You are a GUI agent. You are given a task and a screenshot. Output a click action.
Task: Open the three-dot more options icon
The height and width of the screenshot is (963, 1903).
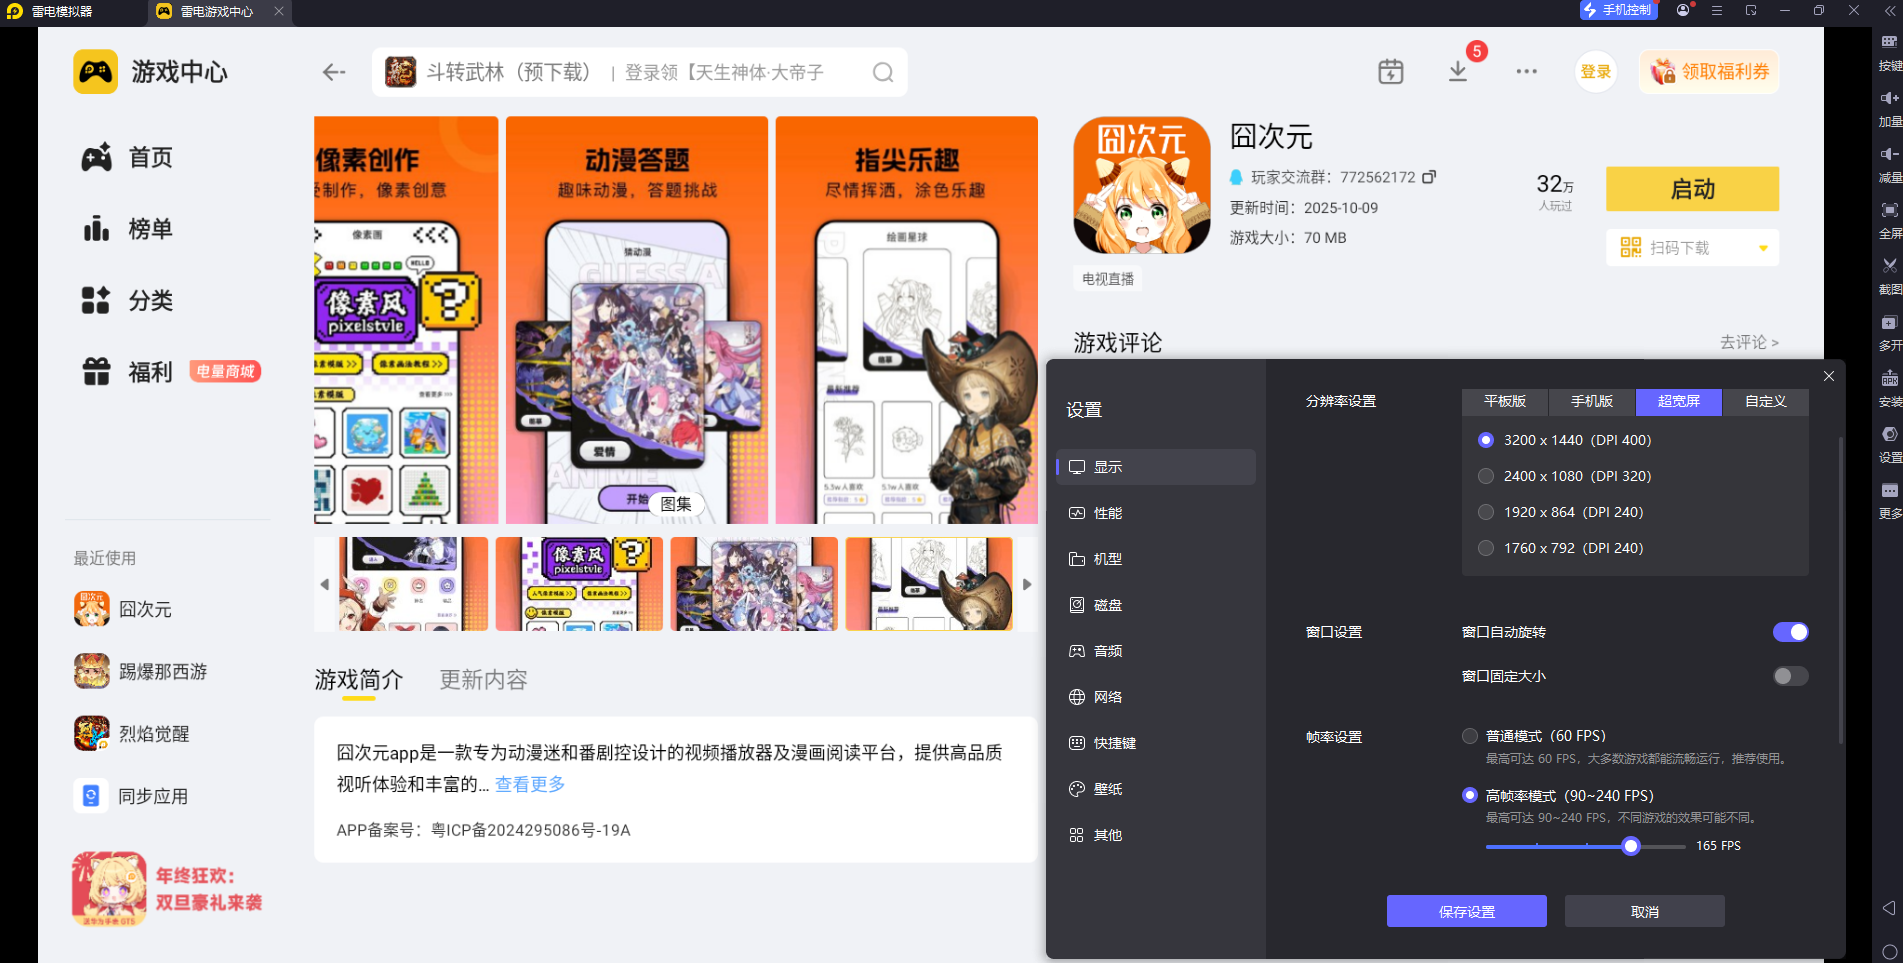[x=1527, y=72]
